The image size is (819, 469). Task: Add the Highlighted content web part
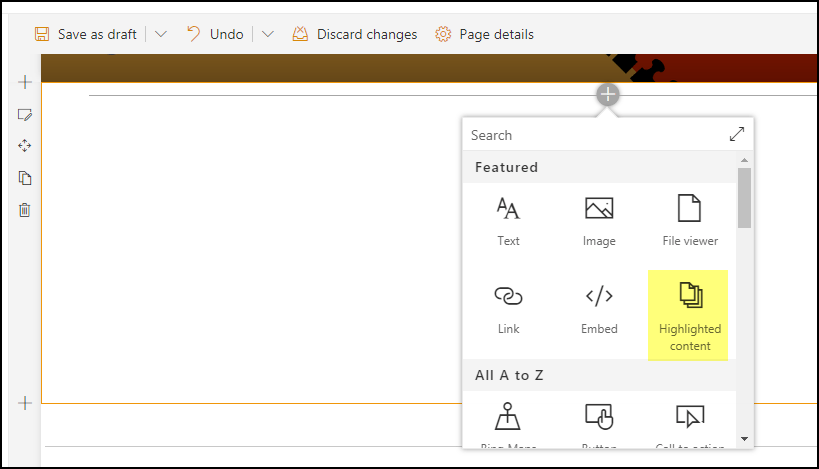point(689,315)
